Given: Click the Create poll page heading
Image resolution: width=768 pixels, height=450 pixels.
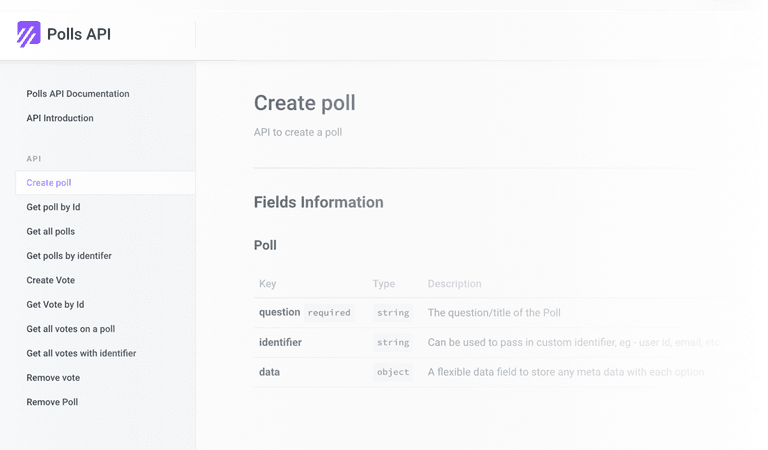Looking at the screenshot, I should [x=304, y=103].
